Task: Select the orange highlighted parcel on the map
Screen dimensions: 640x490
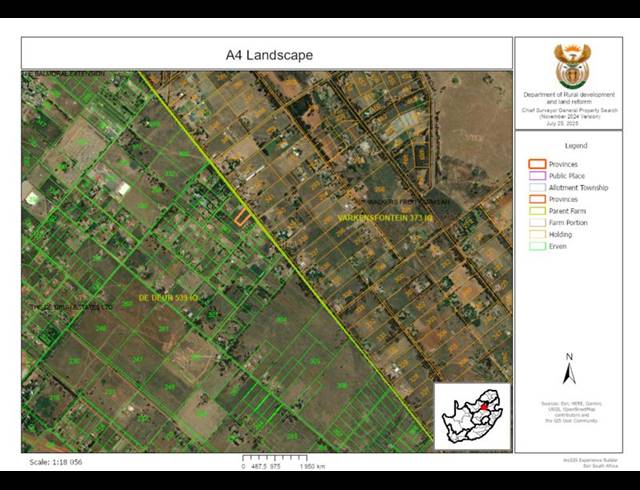Action: coord(242,216)
